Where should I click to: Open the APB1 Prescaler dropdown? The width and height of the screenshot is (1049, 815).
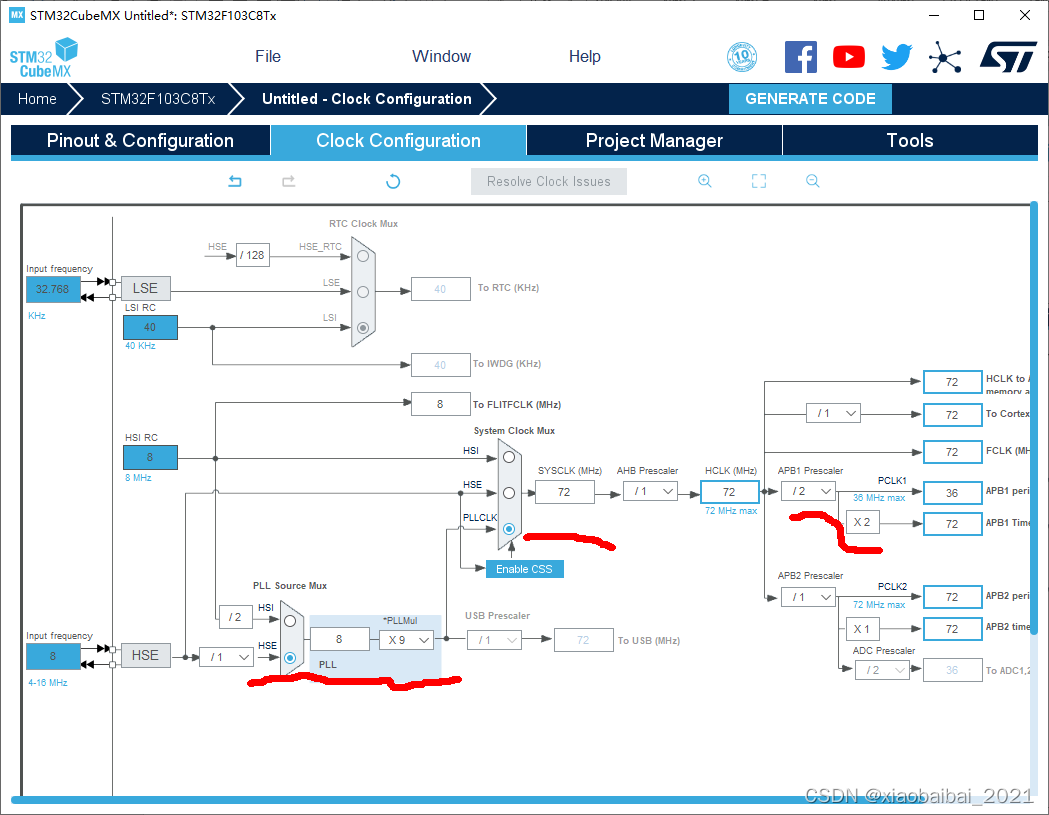809,492
